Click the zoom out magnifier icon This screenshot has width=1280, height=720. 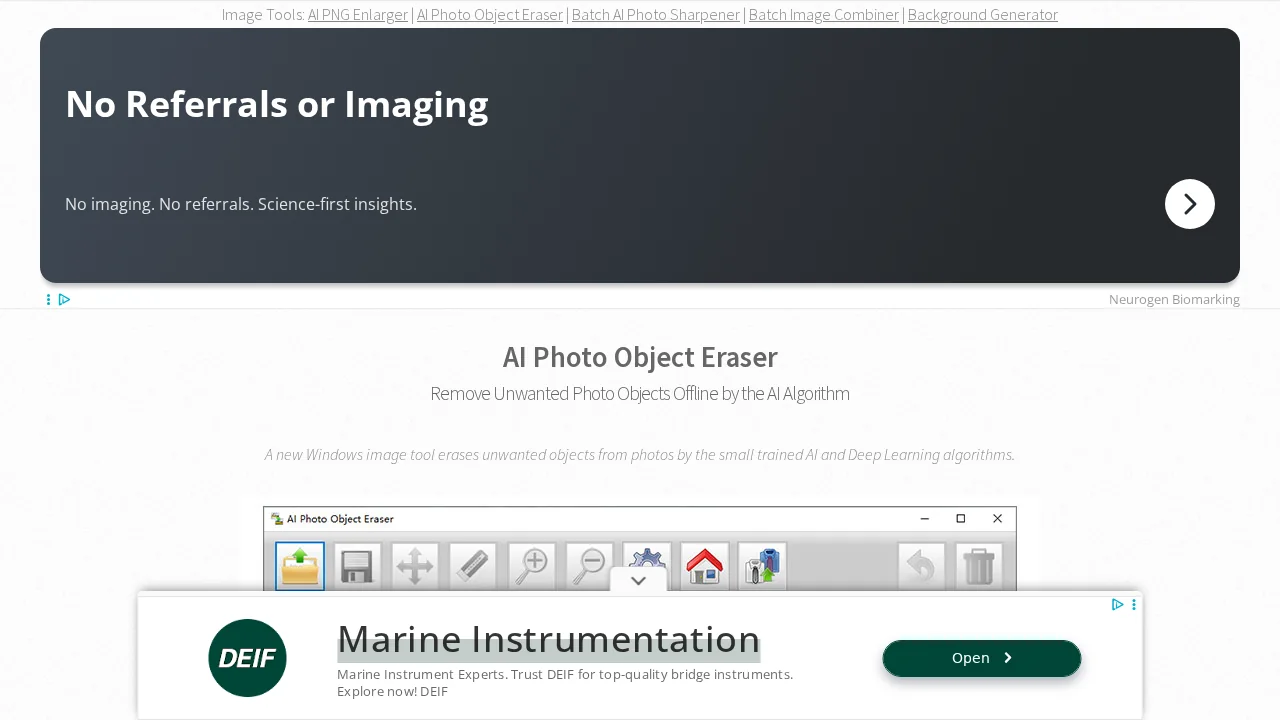[x=589, y=566]
